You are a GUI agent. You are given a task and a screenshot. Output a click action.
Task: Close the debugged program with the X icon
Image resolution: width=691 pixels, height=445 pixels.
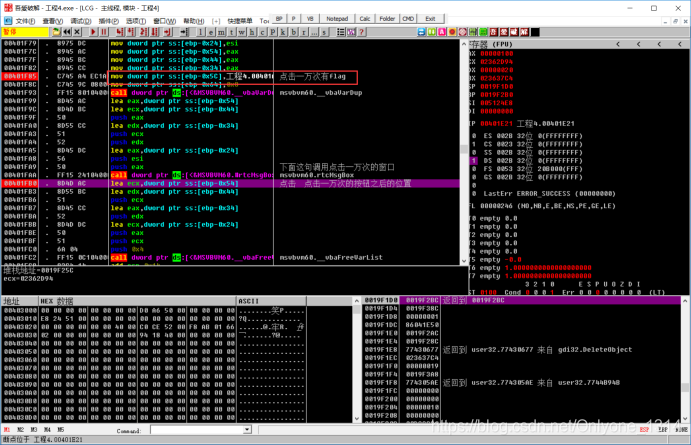77,32
